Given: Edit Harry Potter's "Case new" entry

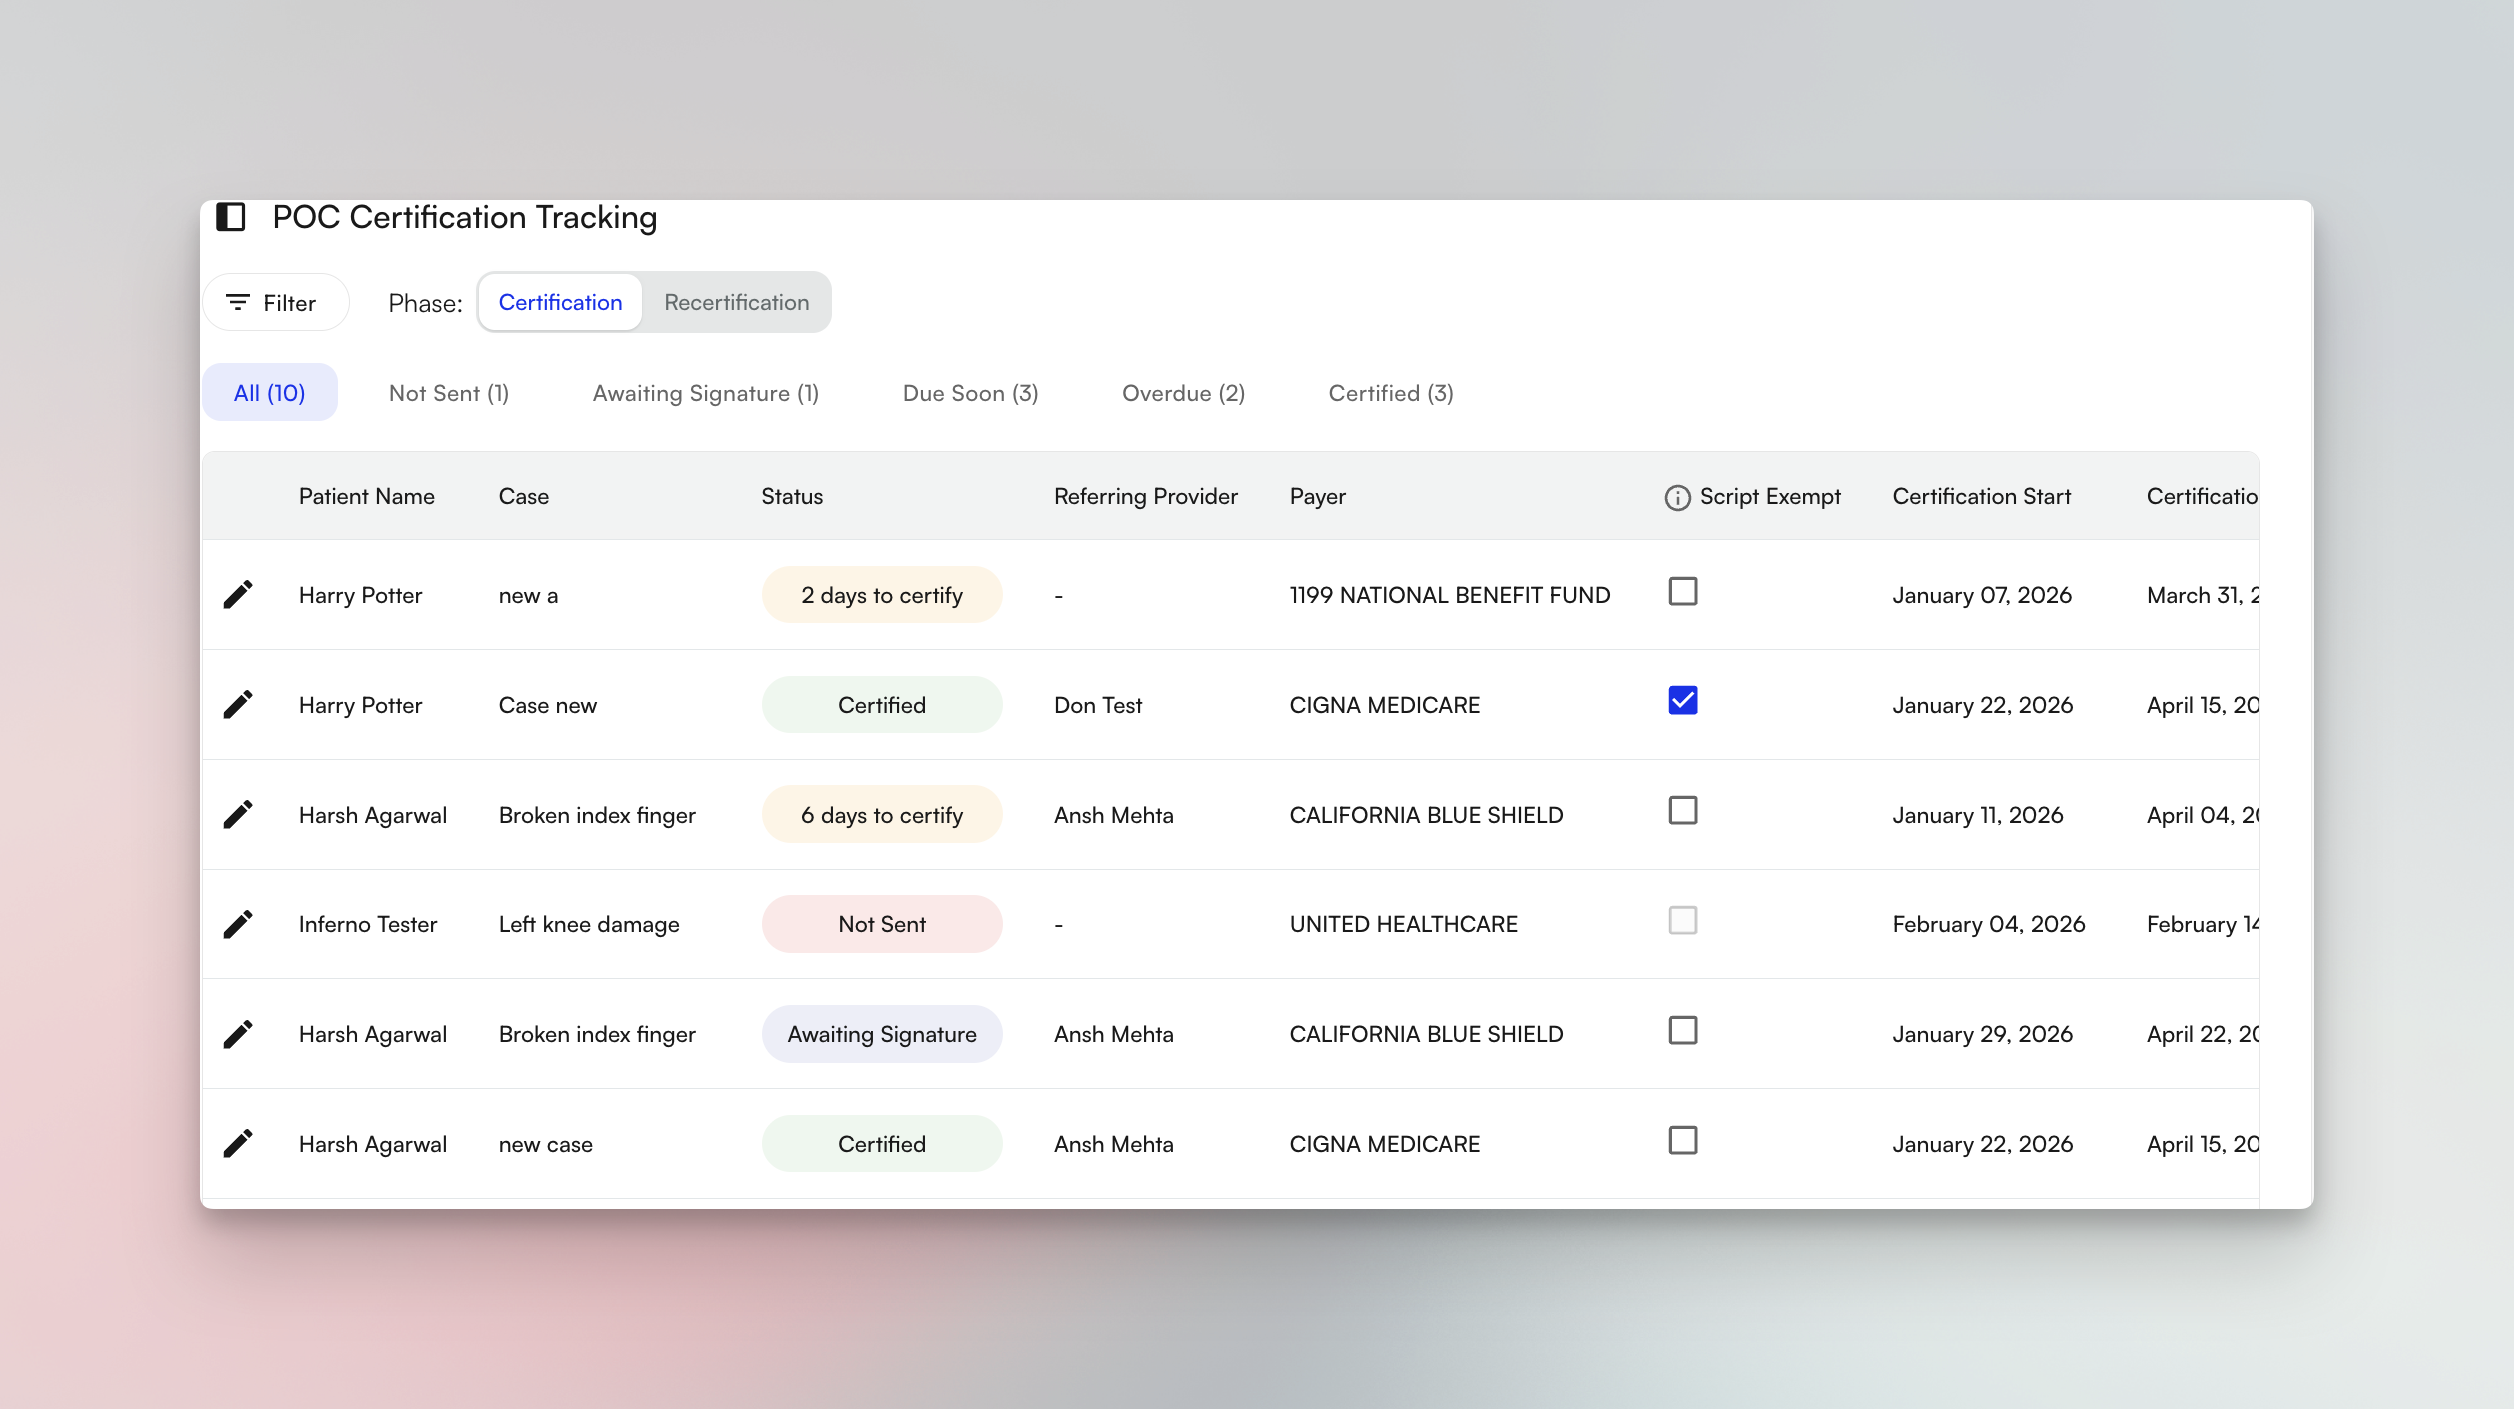Looking at the screenshot, I should [x=239, y=704].
